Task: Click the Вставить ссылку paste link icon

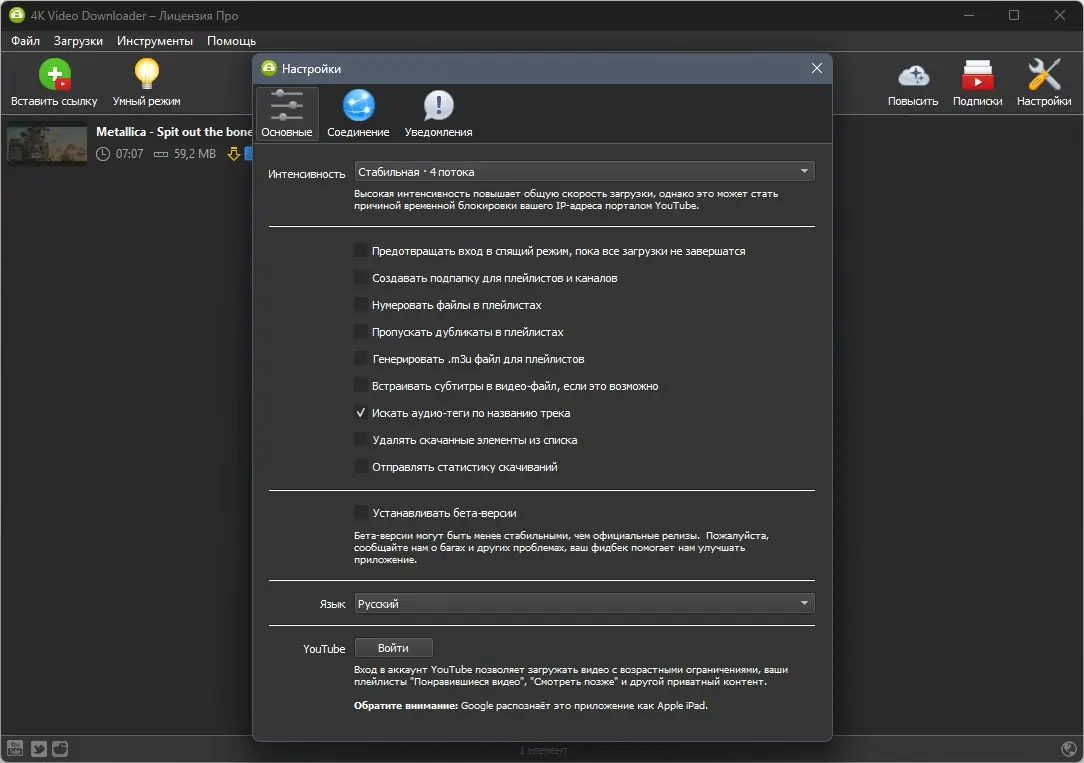Action: (x=55, y=75)
